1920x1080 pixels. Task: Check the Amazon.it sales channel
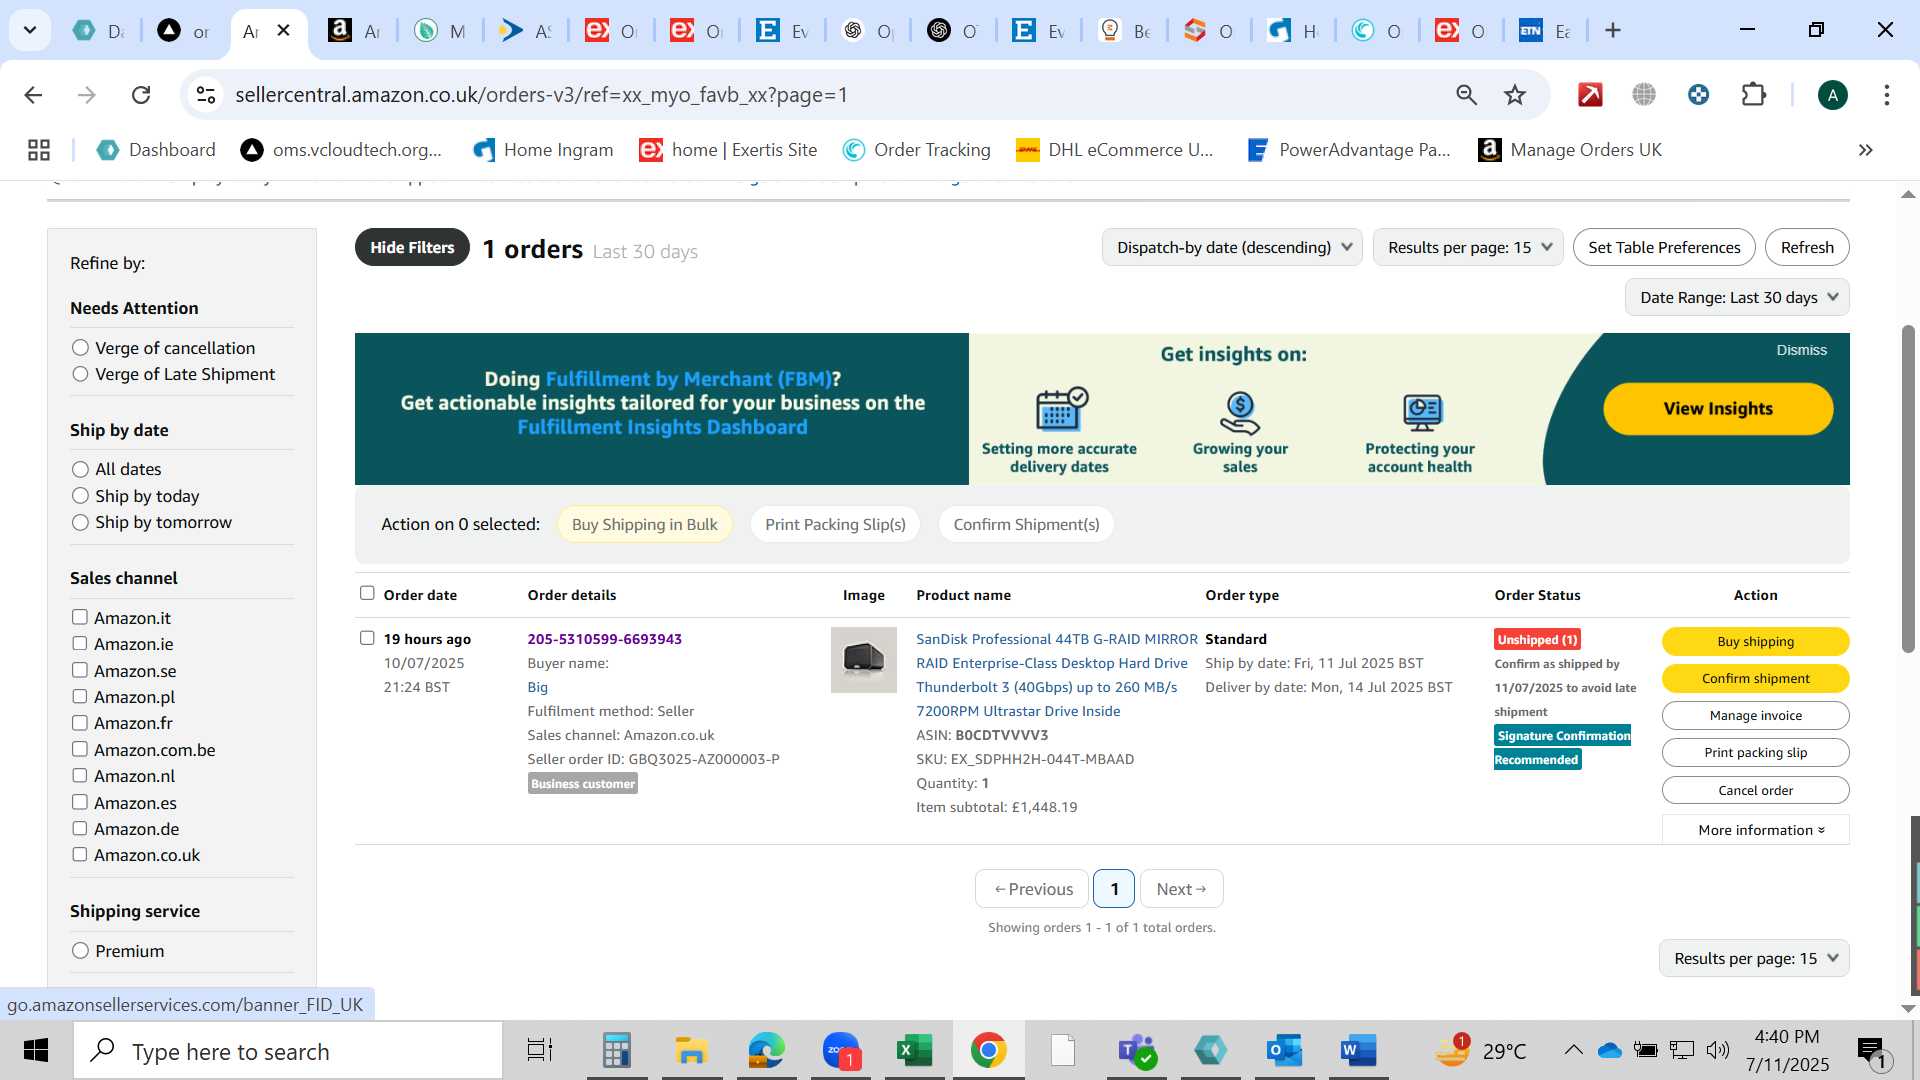click(80, 617)
